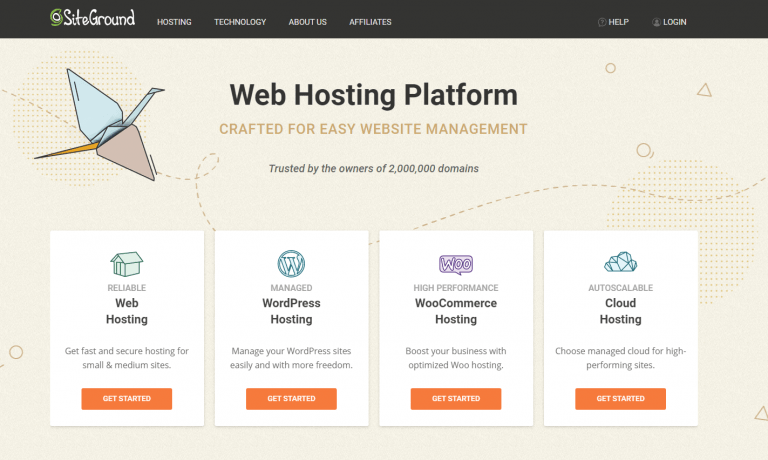Click the WordPress logo icon
Viewport: 768px width, 460px height.
[x=291, y=264]
